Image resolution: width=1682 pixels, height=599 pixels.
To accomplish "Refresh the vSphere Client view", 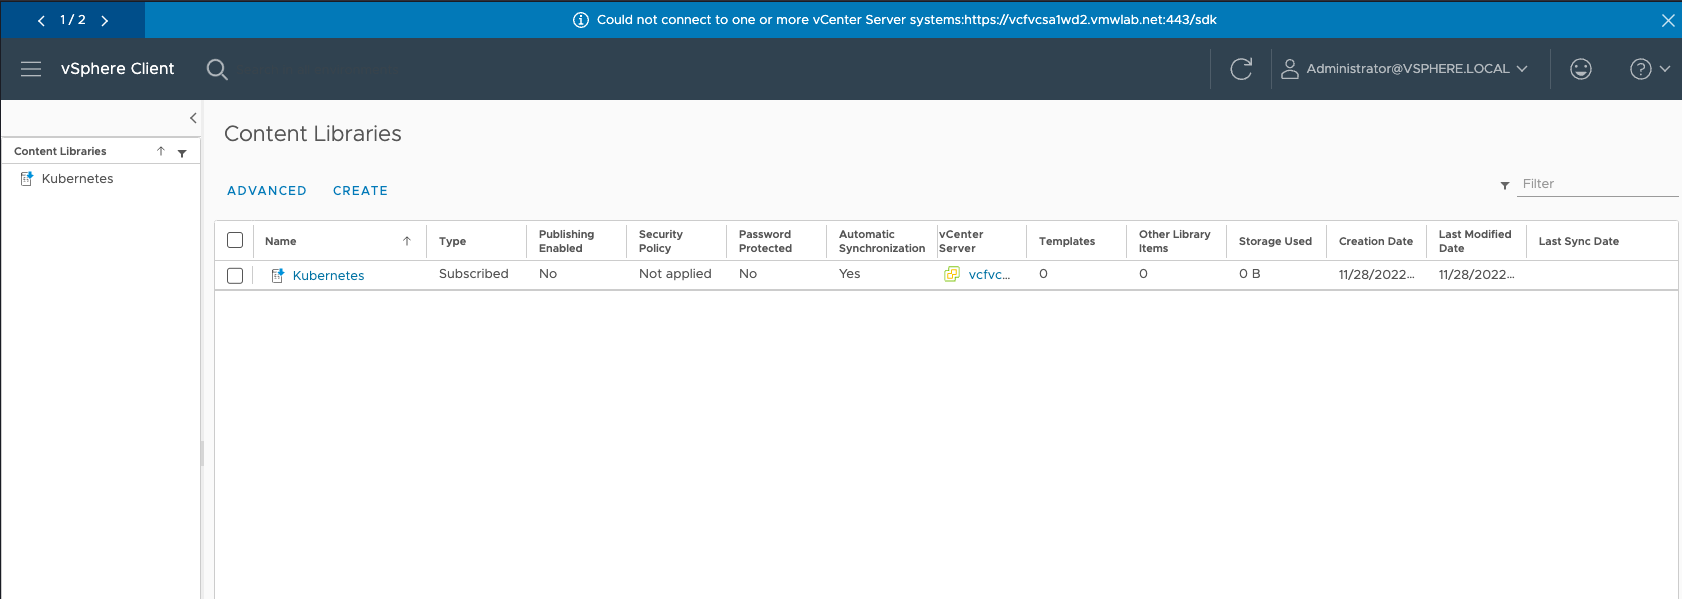I will (1241, 69).
